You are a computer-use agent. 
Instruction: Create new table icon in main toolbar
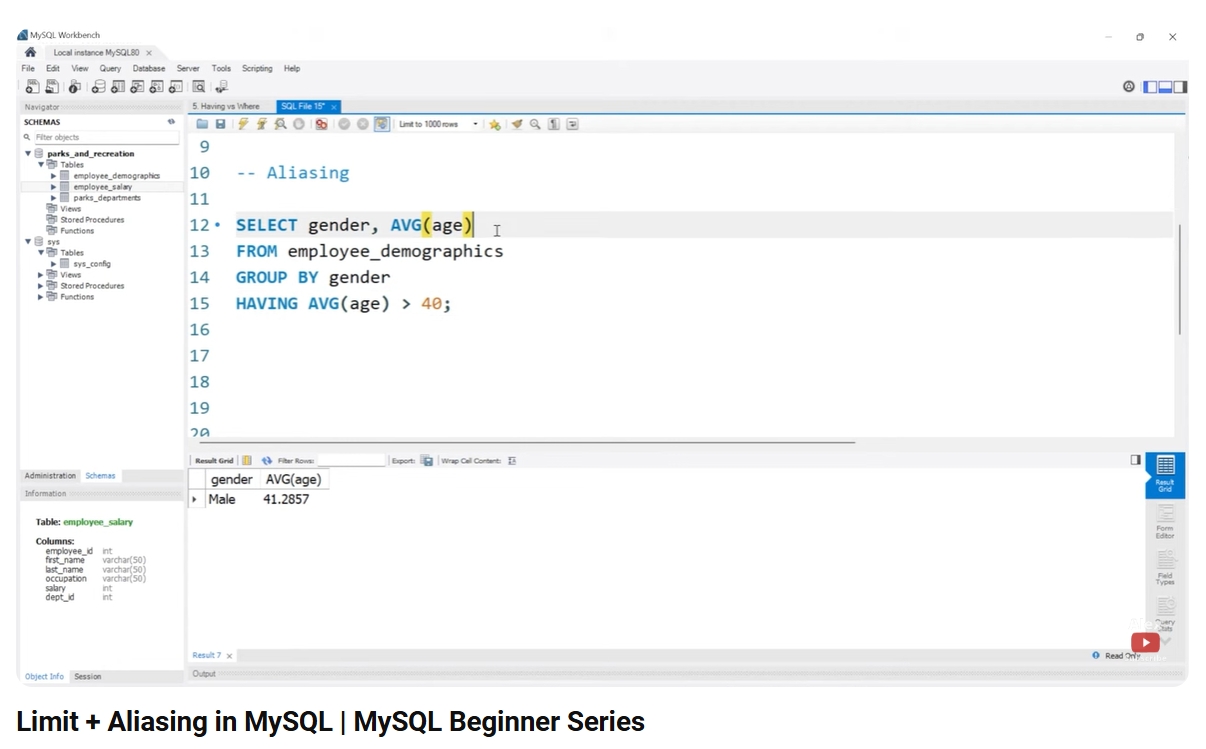click(x=117, y=87)
